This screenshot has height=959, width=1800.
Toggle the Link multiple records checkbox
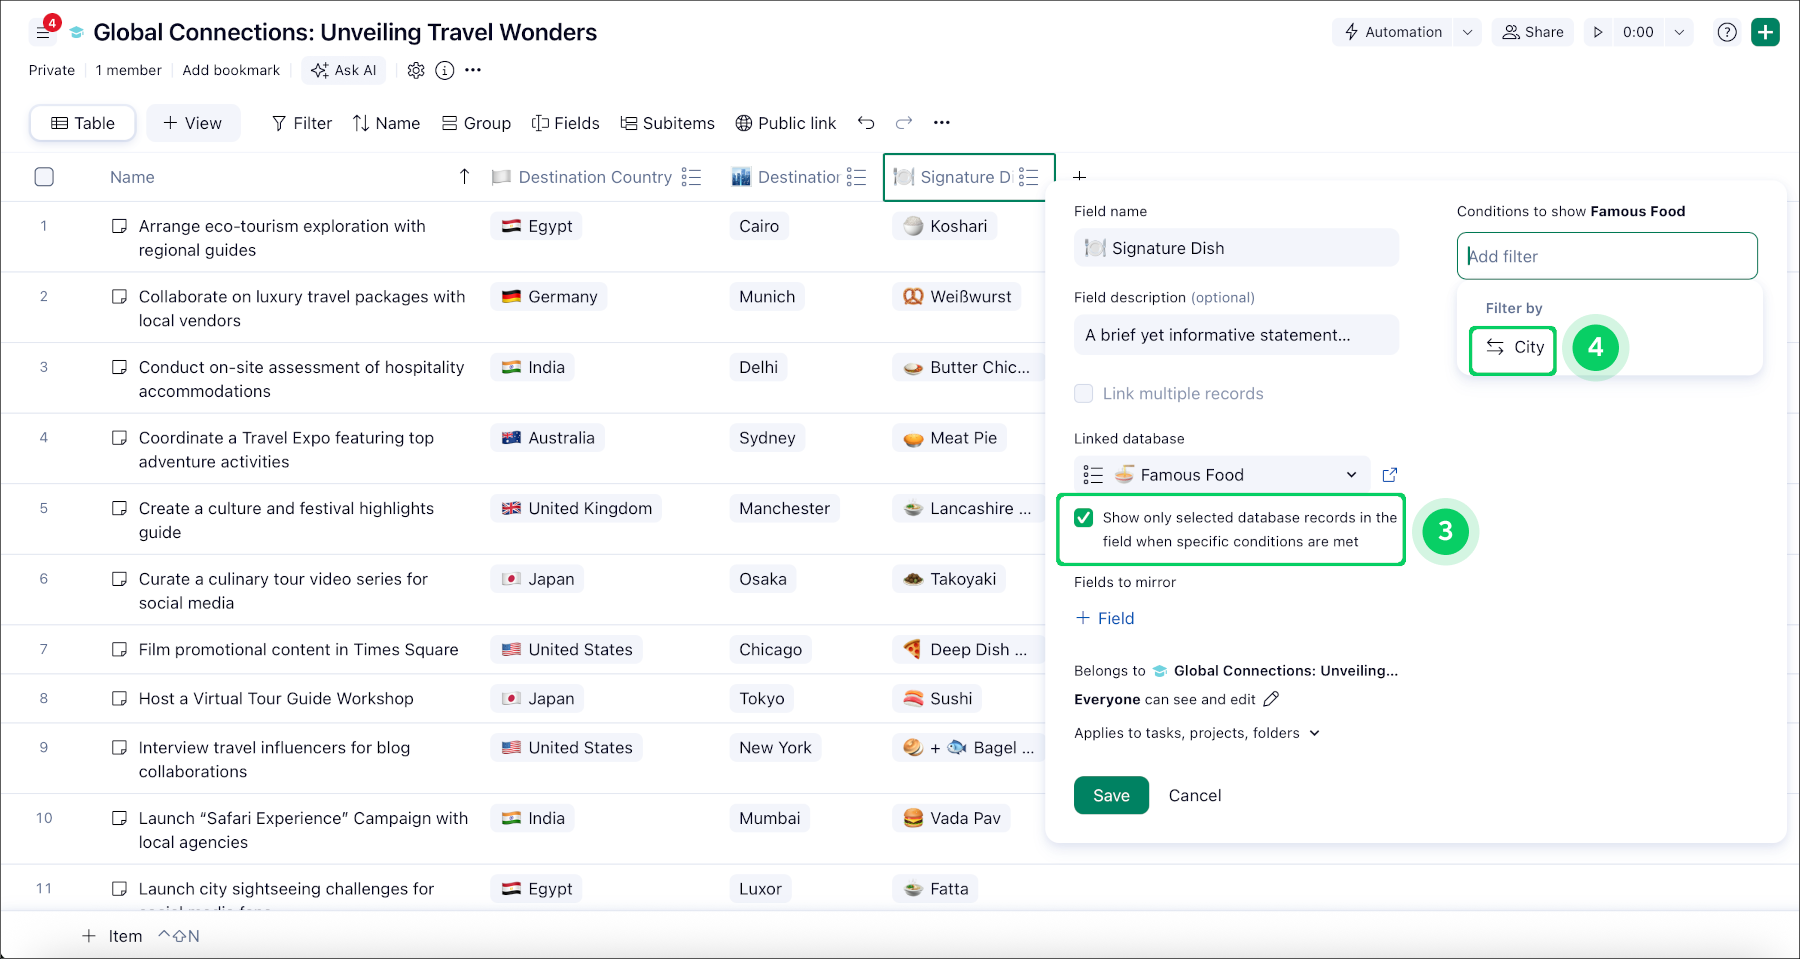pyautogui.click(x=1084, y=394)
